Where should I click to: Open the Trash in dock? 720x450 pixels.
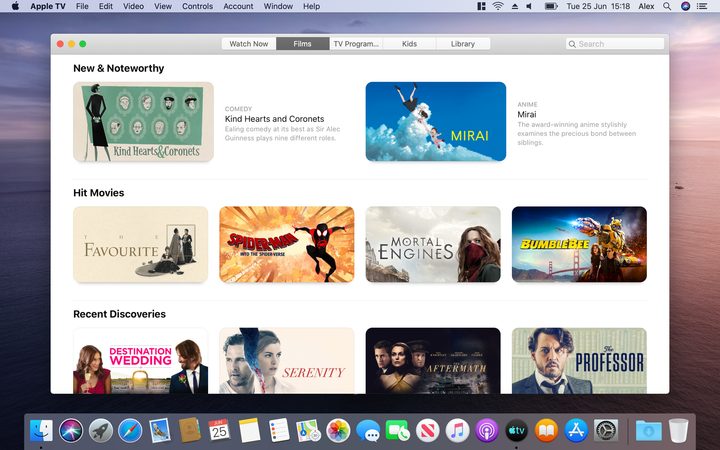[x=679, y=431]
